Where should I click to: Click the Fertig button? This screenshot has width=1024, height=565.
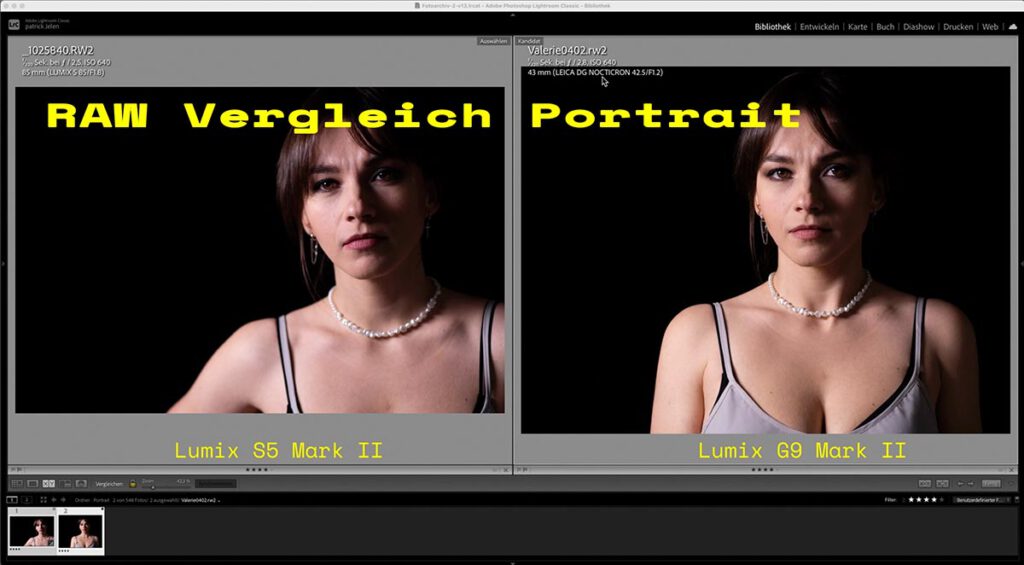tap(991, 484)
